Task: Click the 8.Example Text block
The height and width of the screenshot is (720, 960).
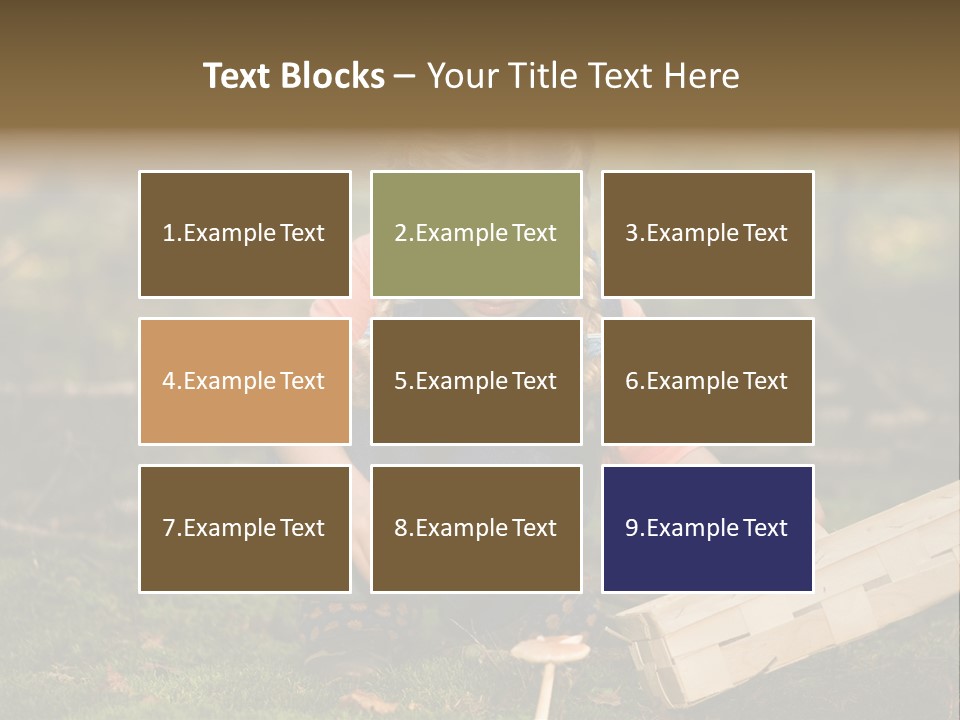Action: pyautogui.click(x=476, y=528)
